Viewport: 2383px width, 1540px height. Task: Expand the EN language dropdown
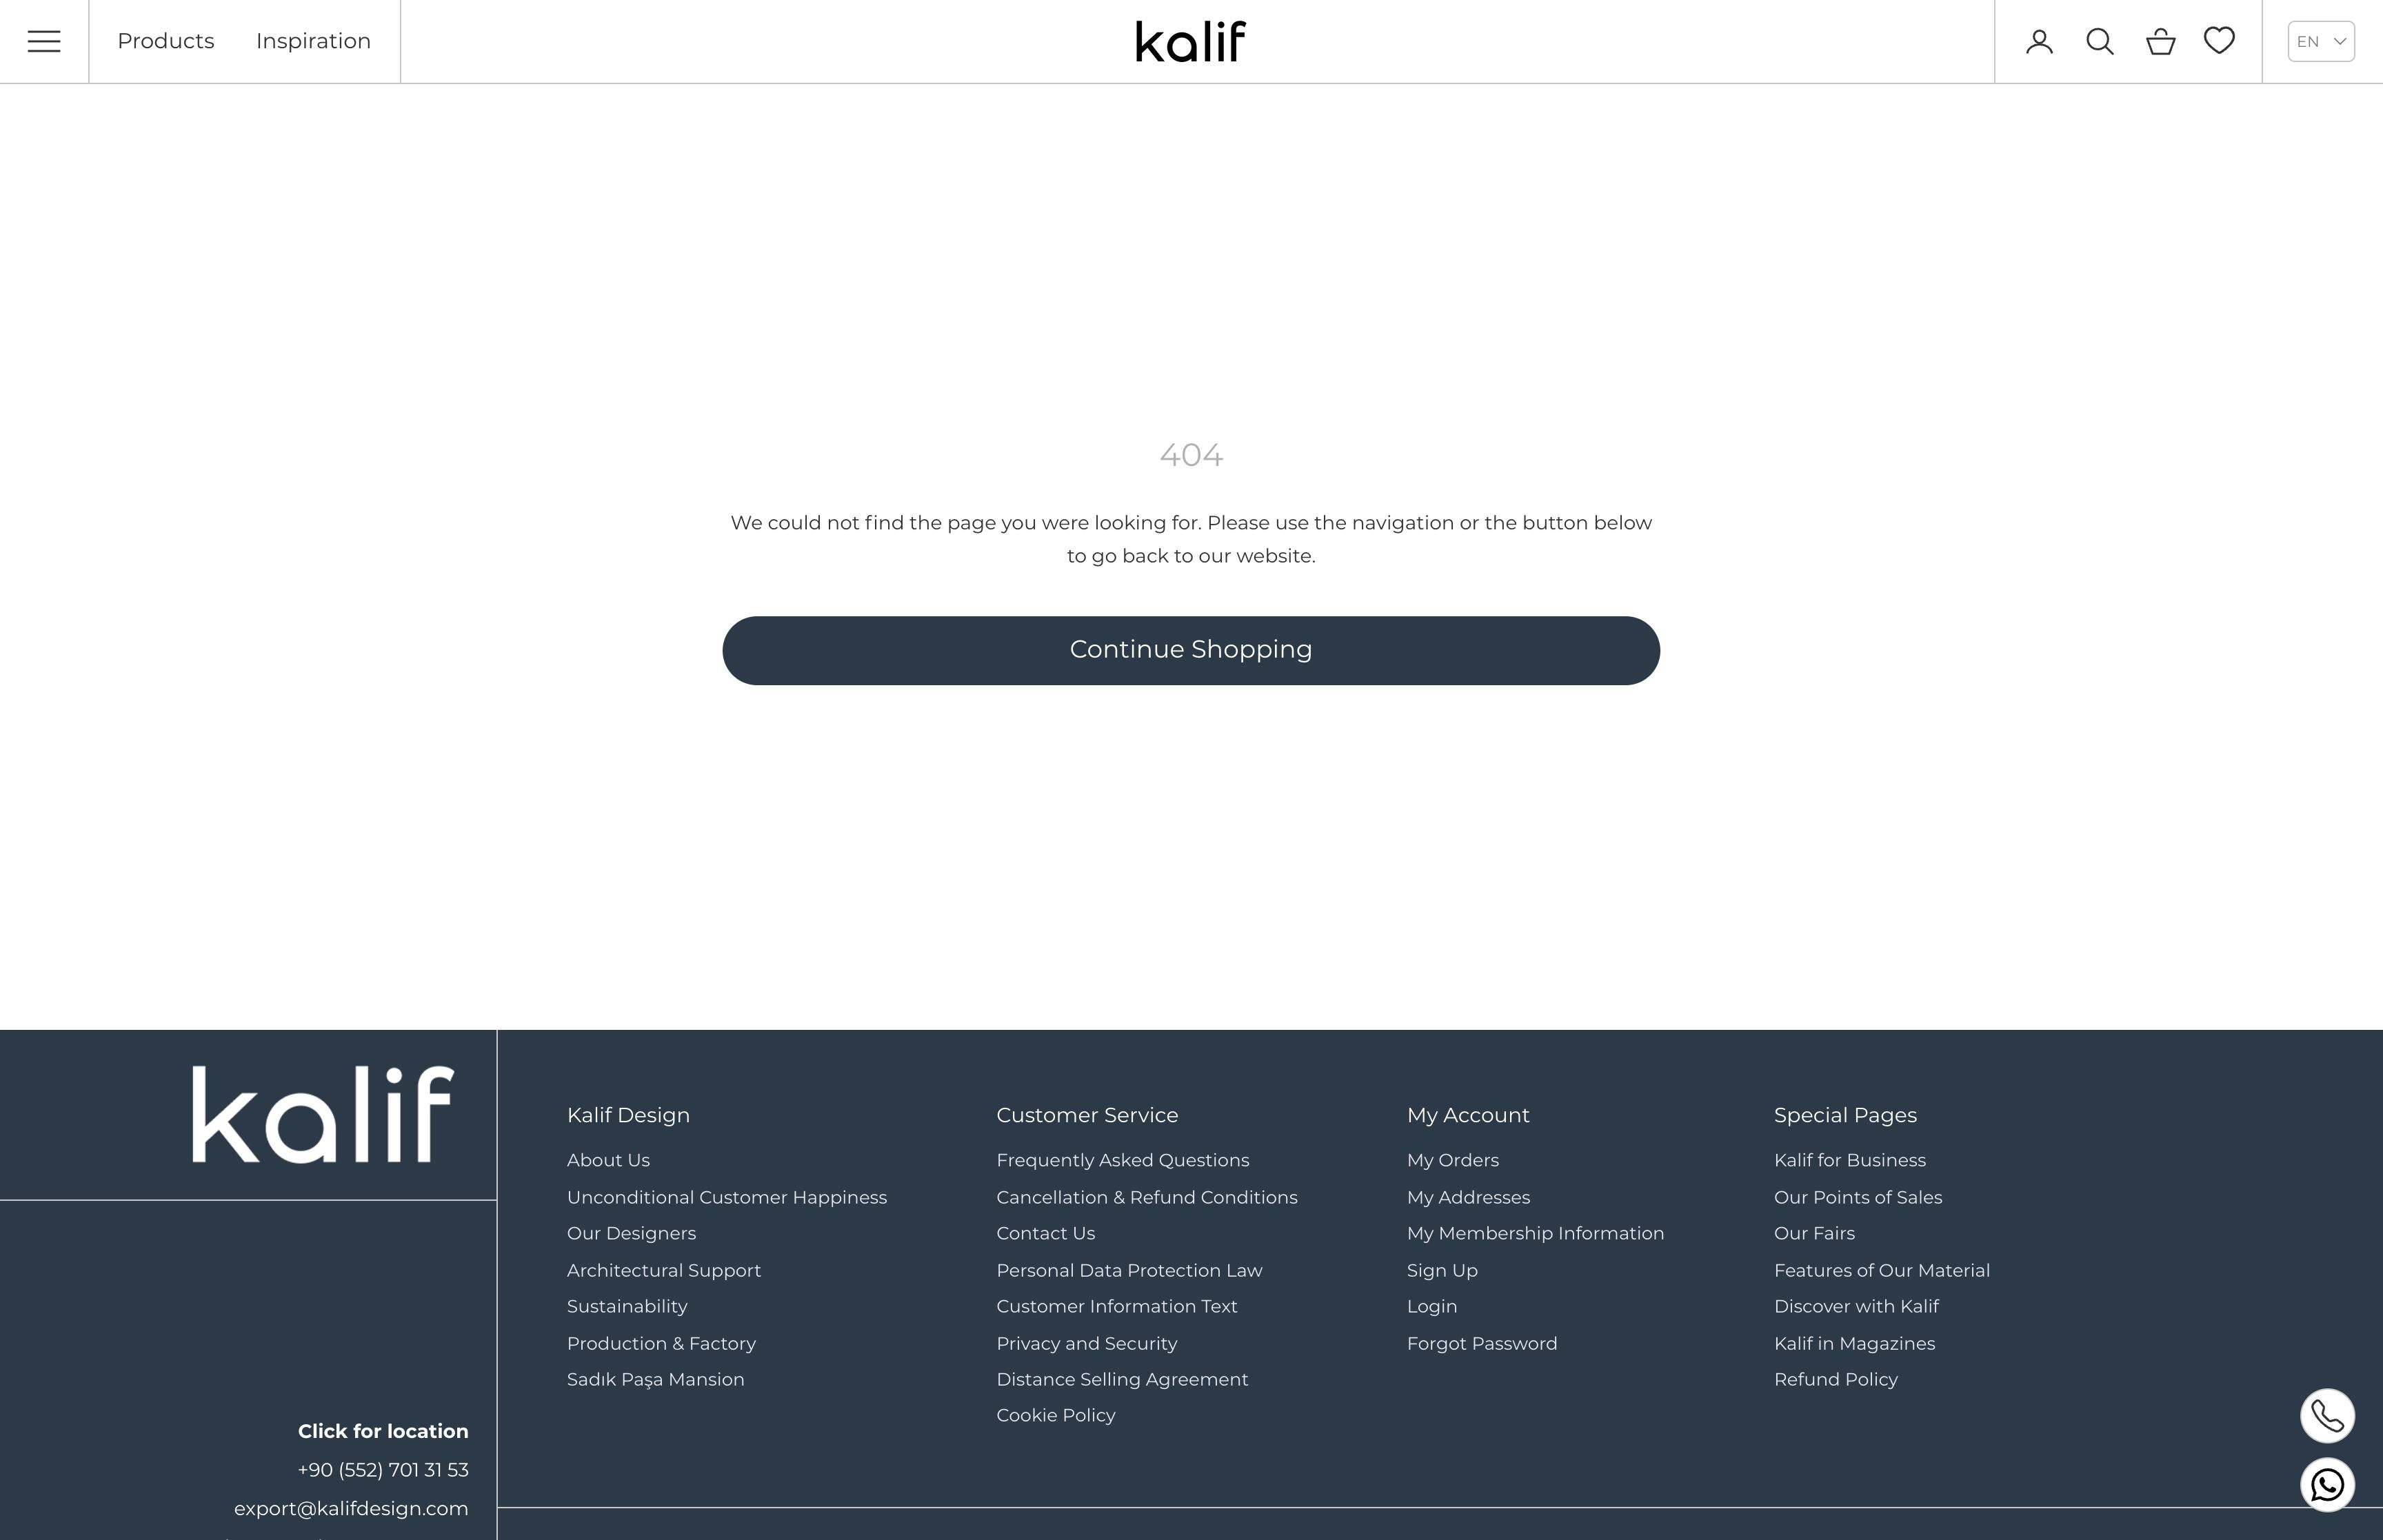click(x=2320, y=40)
